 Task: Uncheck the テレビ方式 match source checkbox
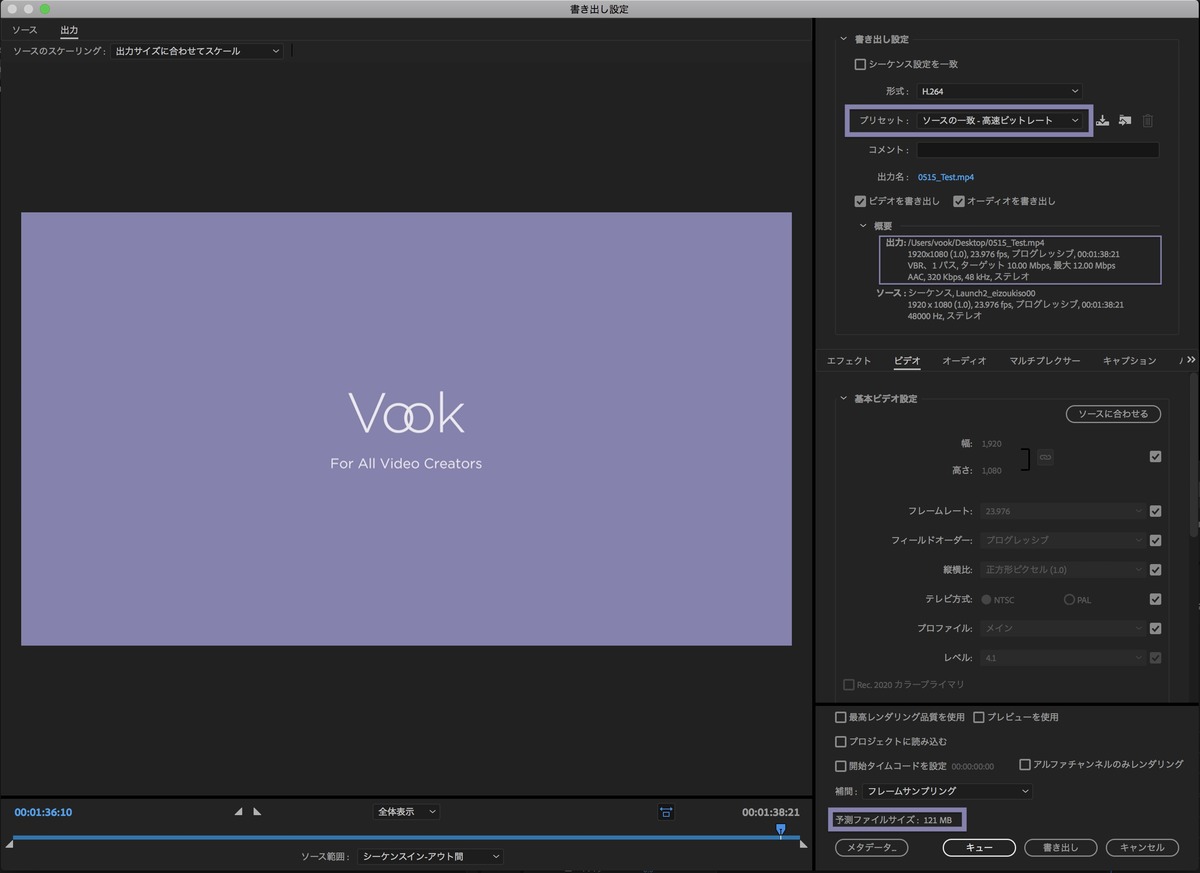(x=1156, y=599)
